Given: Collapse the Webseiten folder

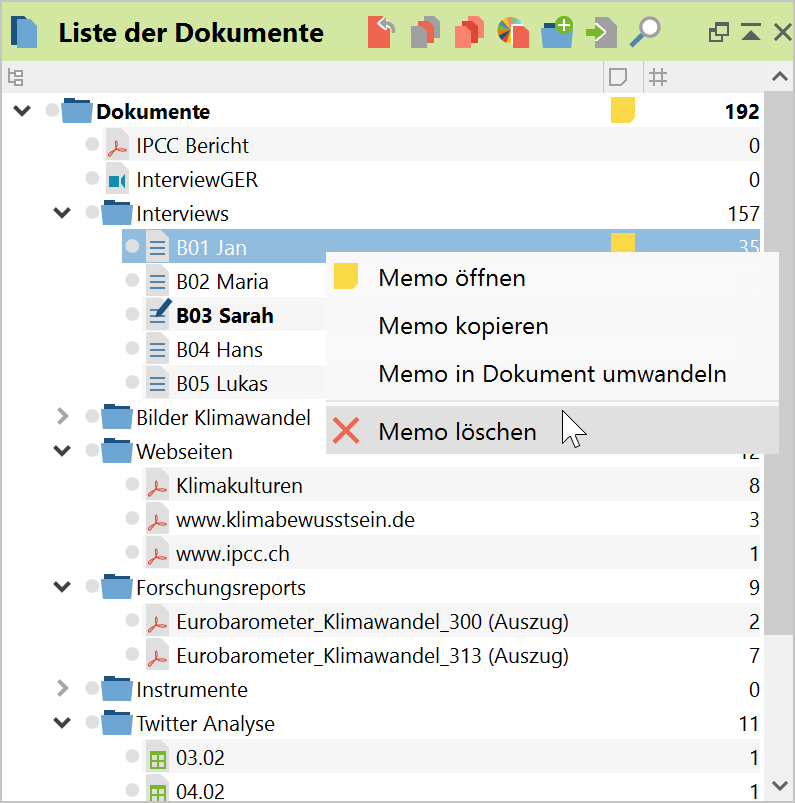Looking at the screenshot, I should click(x=62, y=451).
